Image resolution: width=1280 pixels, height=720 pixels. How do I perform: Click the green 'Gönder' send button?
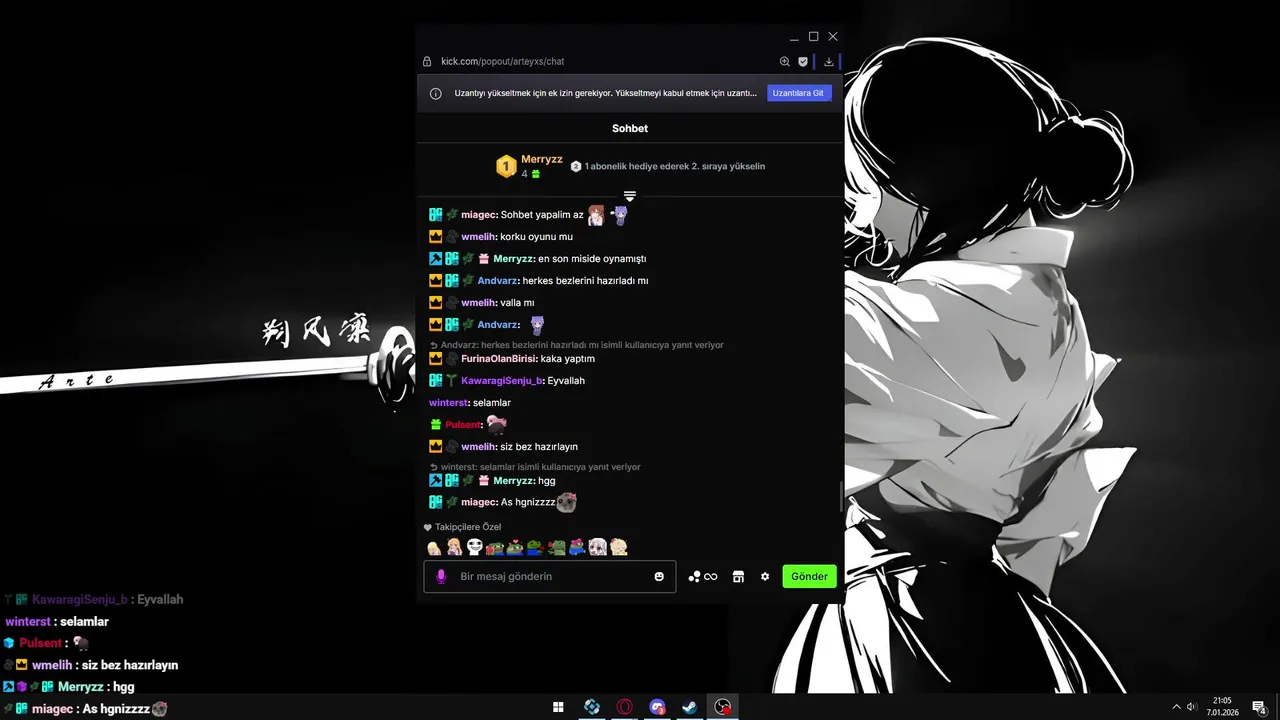[809, 577]
